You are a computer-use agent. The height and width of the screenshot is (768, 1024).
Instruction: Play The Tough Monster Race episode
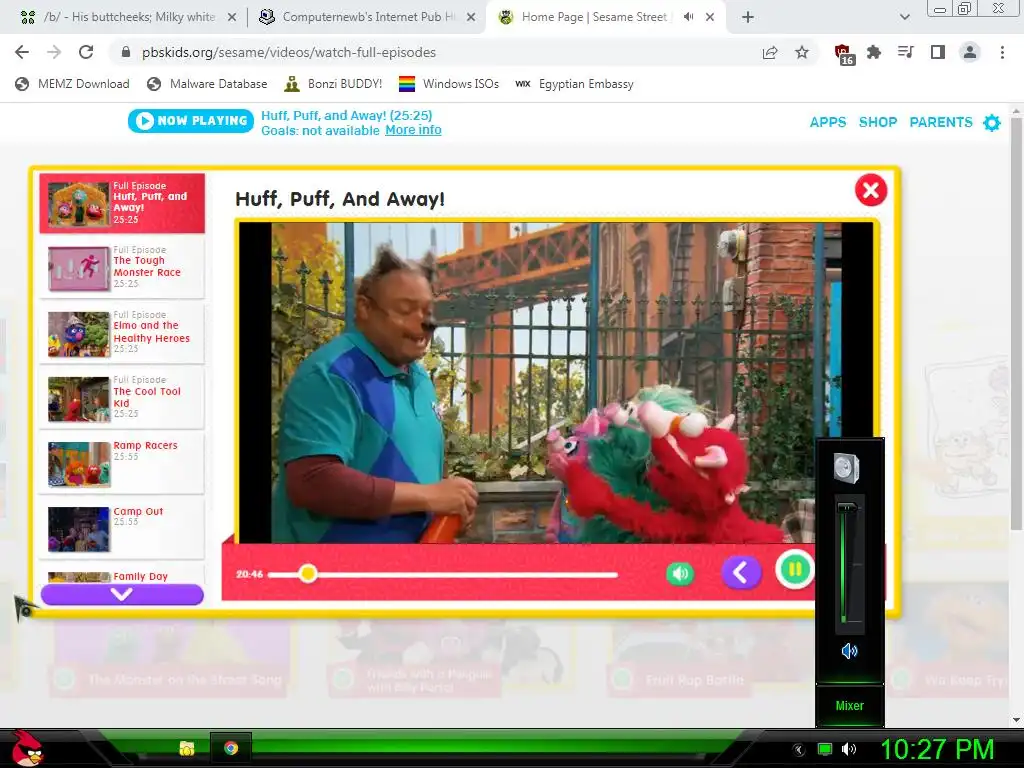[x=122, y=268]
